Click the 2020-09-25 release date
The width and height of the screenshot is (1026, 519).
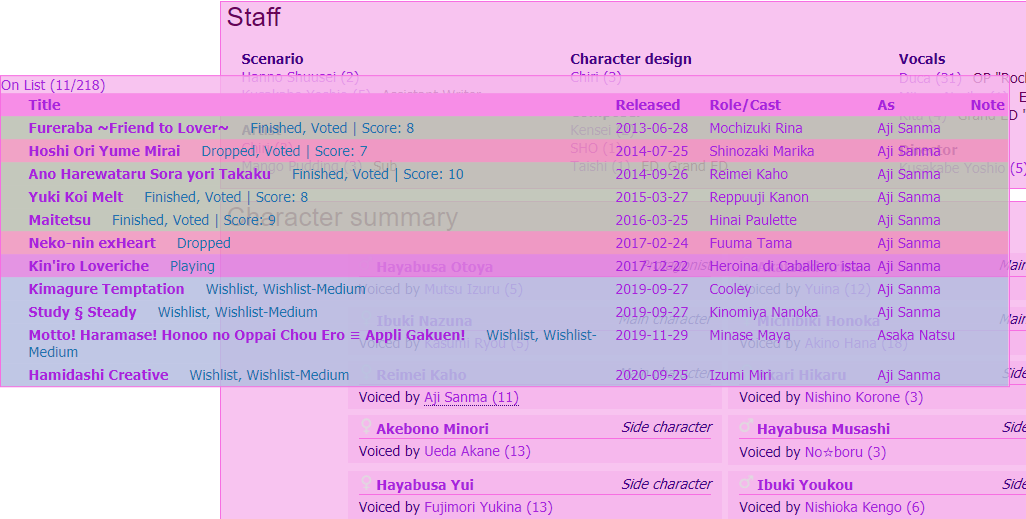pyautogui.click(x=652, y=375)
